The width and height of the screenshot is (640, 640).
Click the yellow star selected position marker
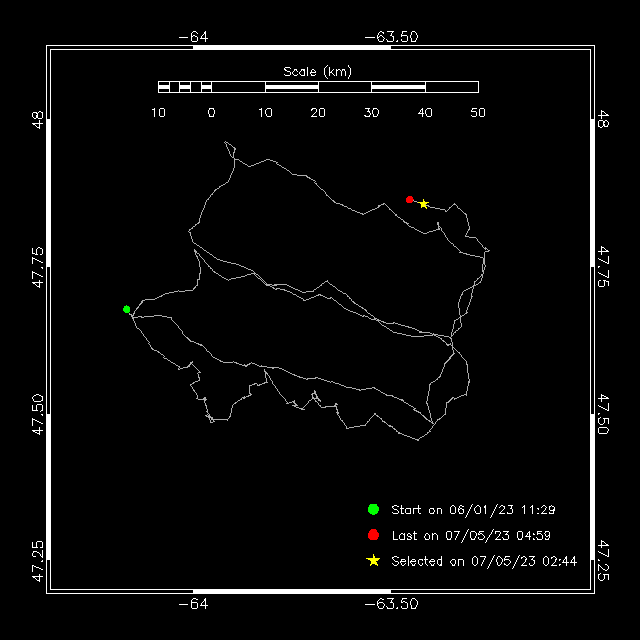coord(424,204)
